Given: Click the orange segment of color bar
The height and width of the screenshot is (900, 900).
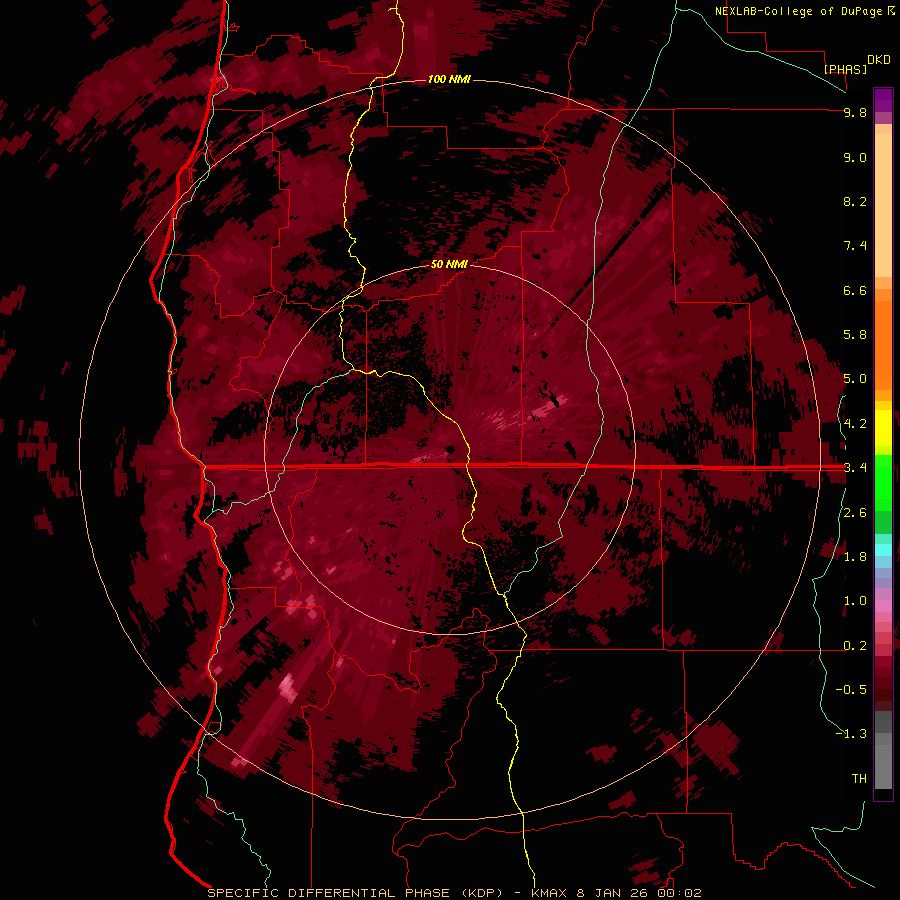Looking at the screenshot, I should (x=883, y=344).
